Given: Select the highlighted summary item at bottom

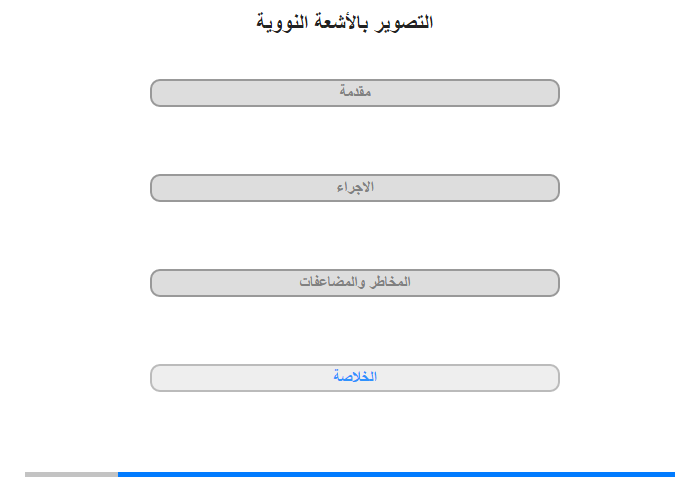Looking at the screenshot, I should [x=355, y=378].
